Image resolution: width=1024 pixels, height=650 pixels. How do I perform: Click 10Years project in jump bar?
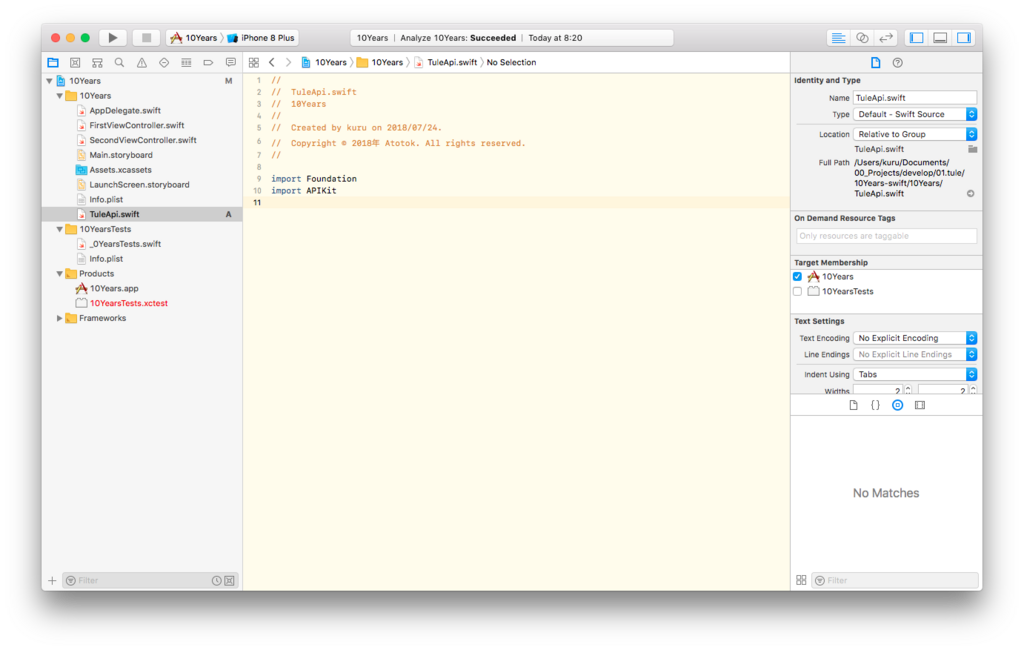click(x=325, y=63)
